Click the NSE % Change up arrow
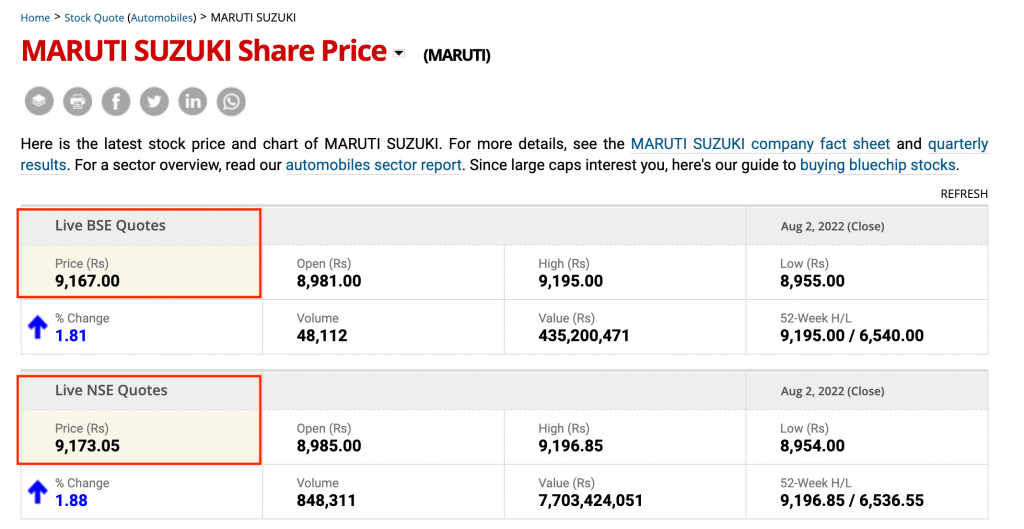 click(38, 492)
